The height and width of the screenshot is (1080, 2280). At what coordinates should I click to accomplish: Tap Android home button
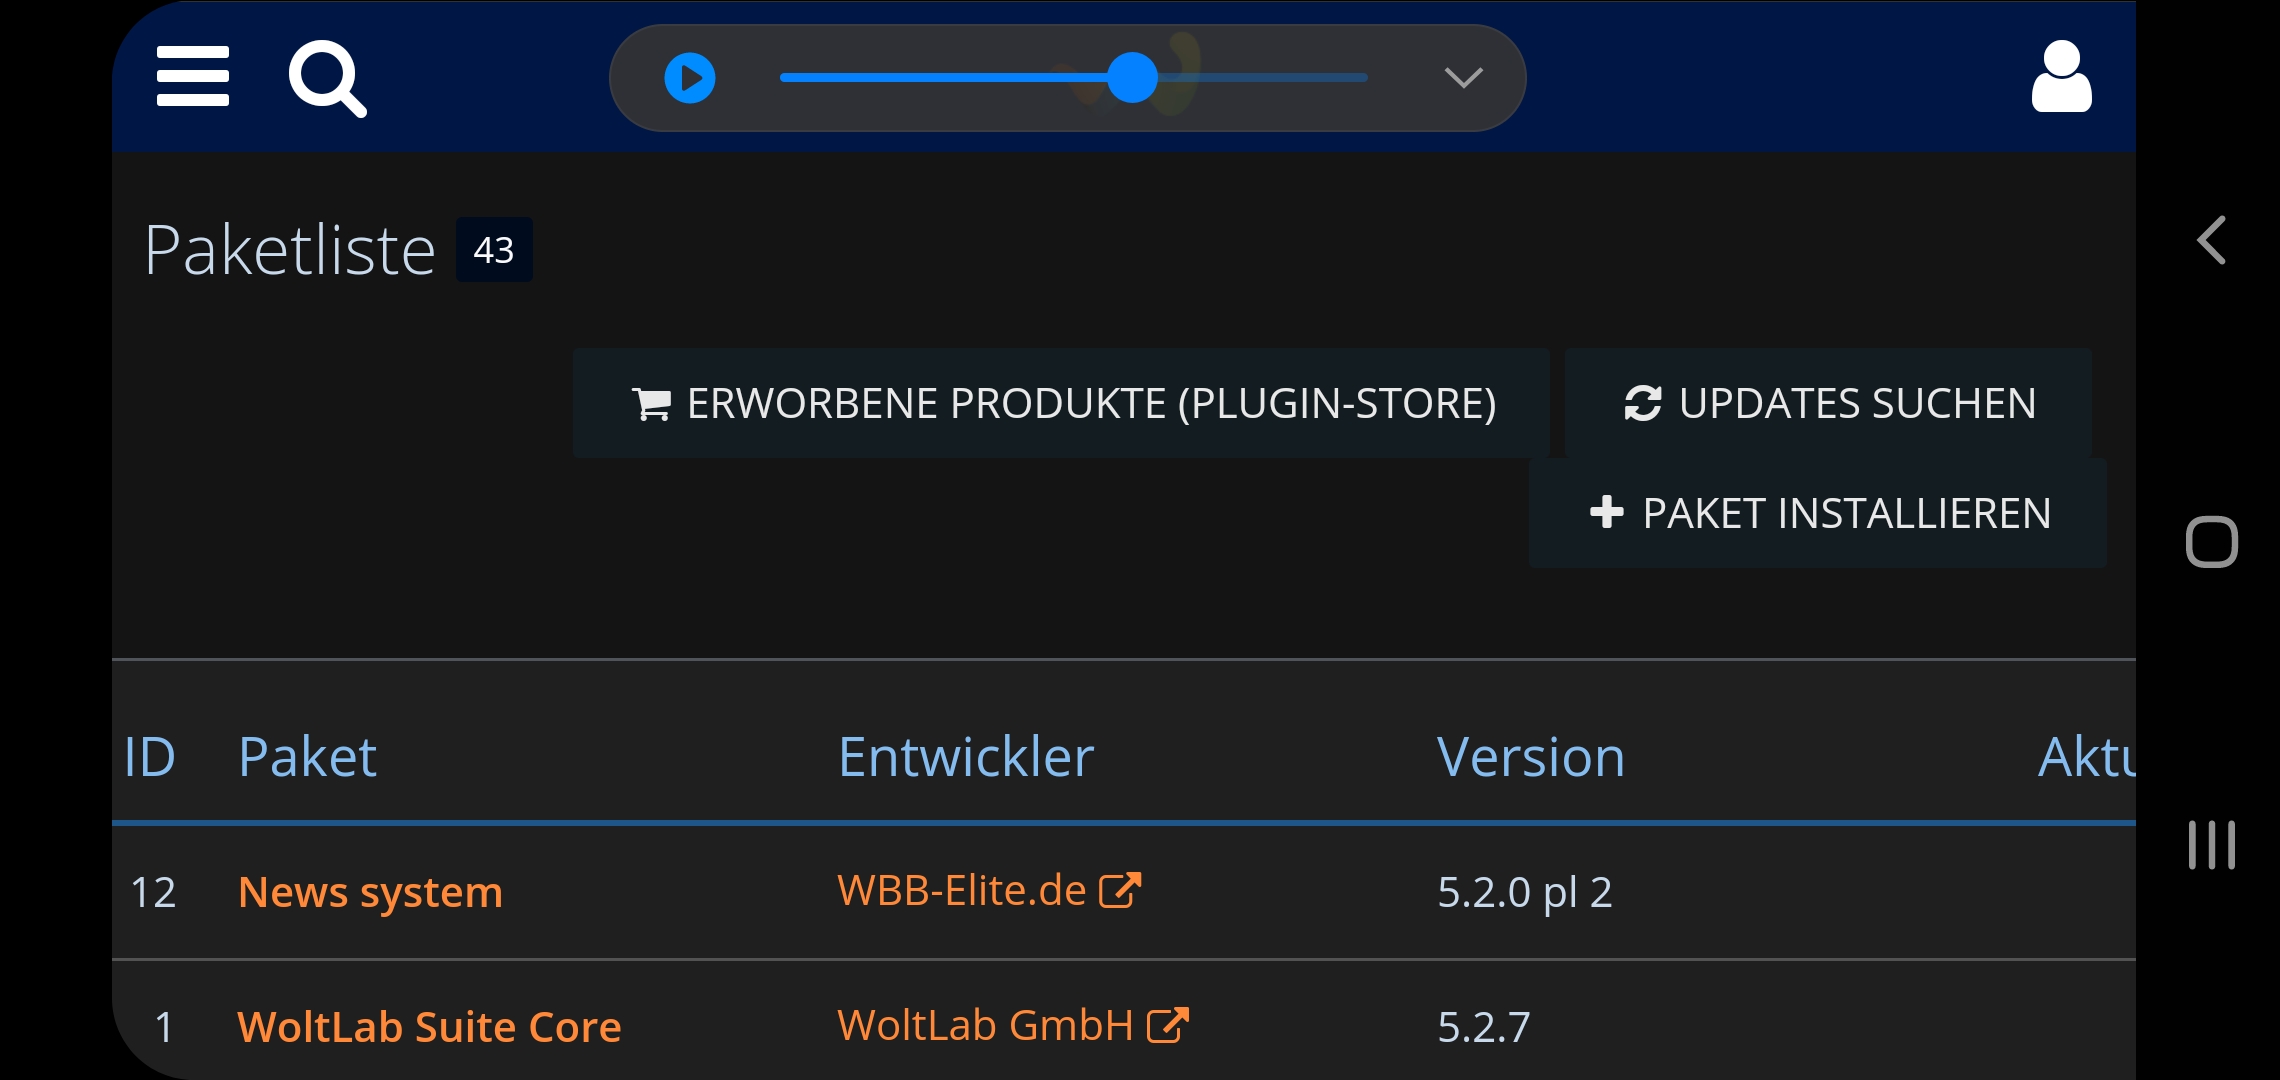[x=2211, y=542]
